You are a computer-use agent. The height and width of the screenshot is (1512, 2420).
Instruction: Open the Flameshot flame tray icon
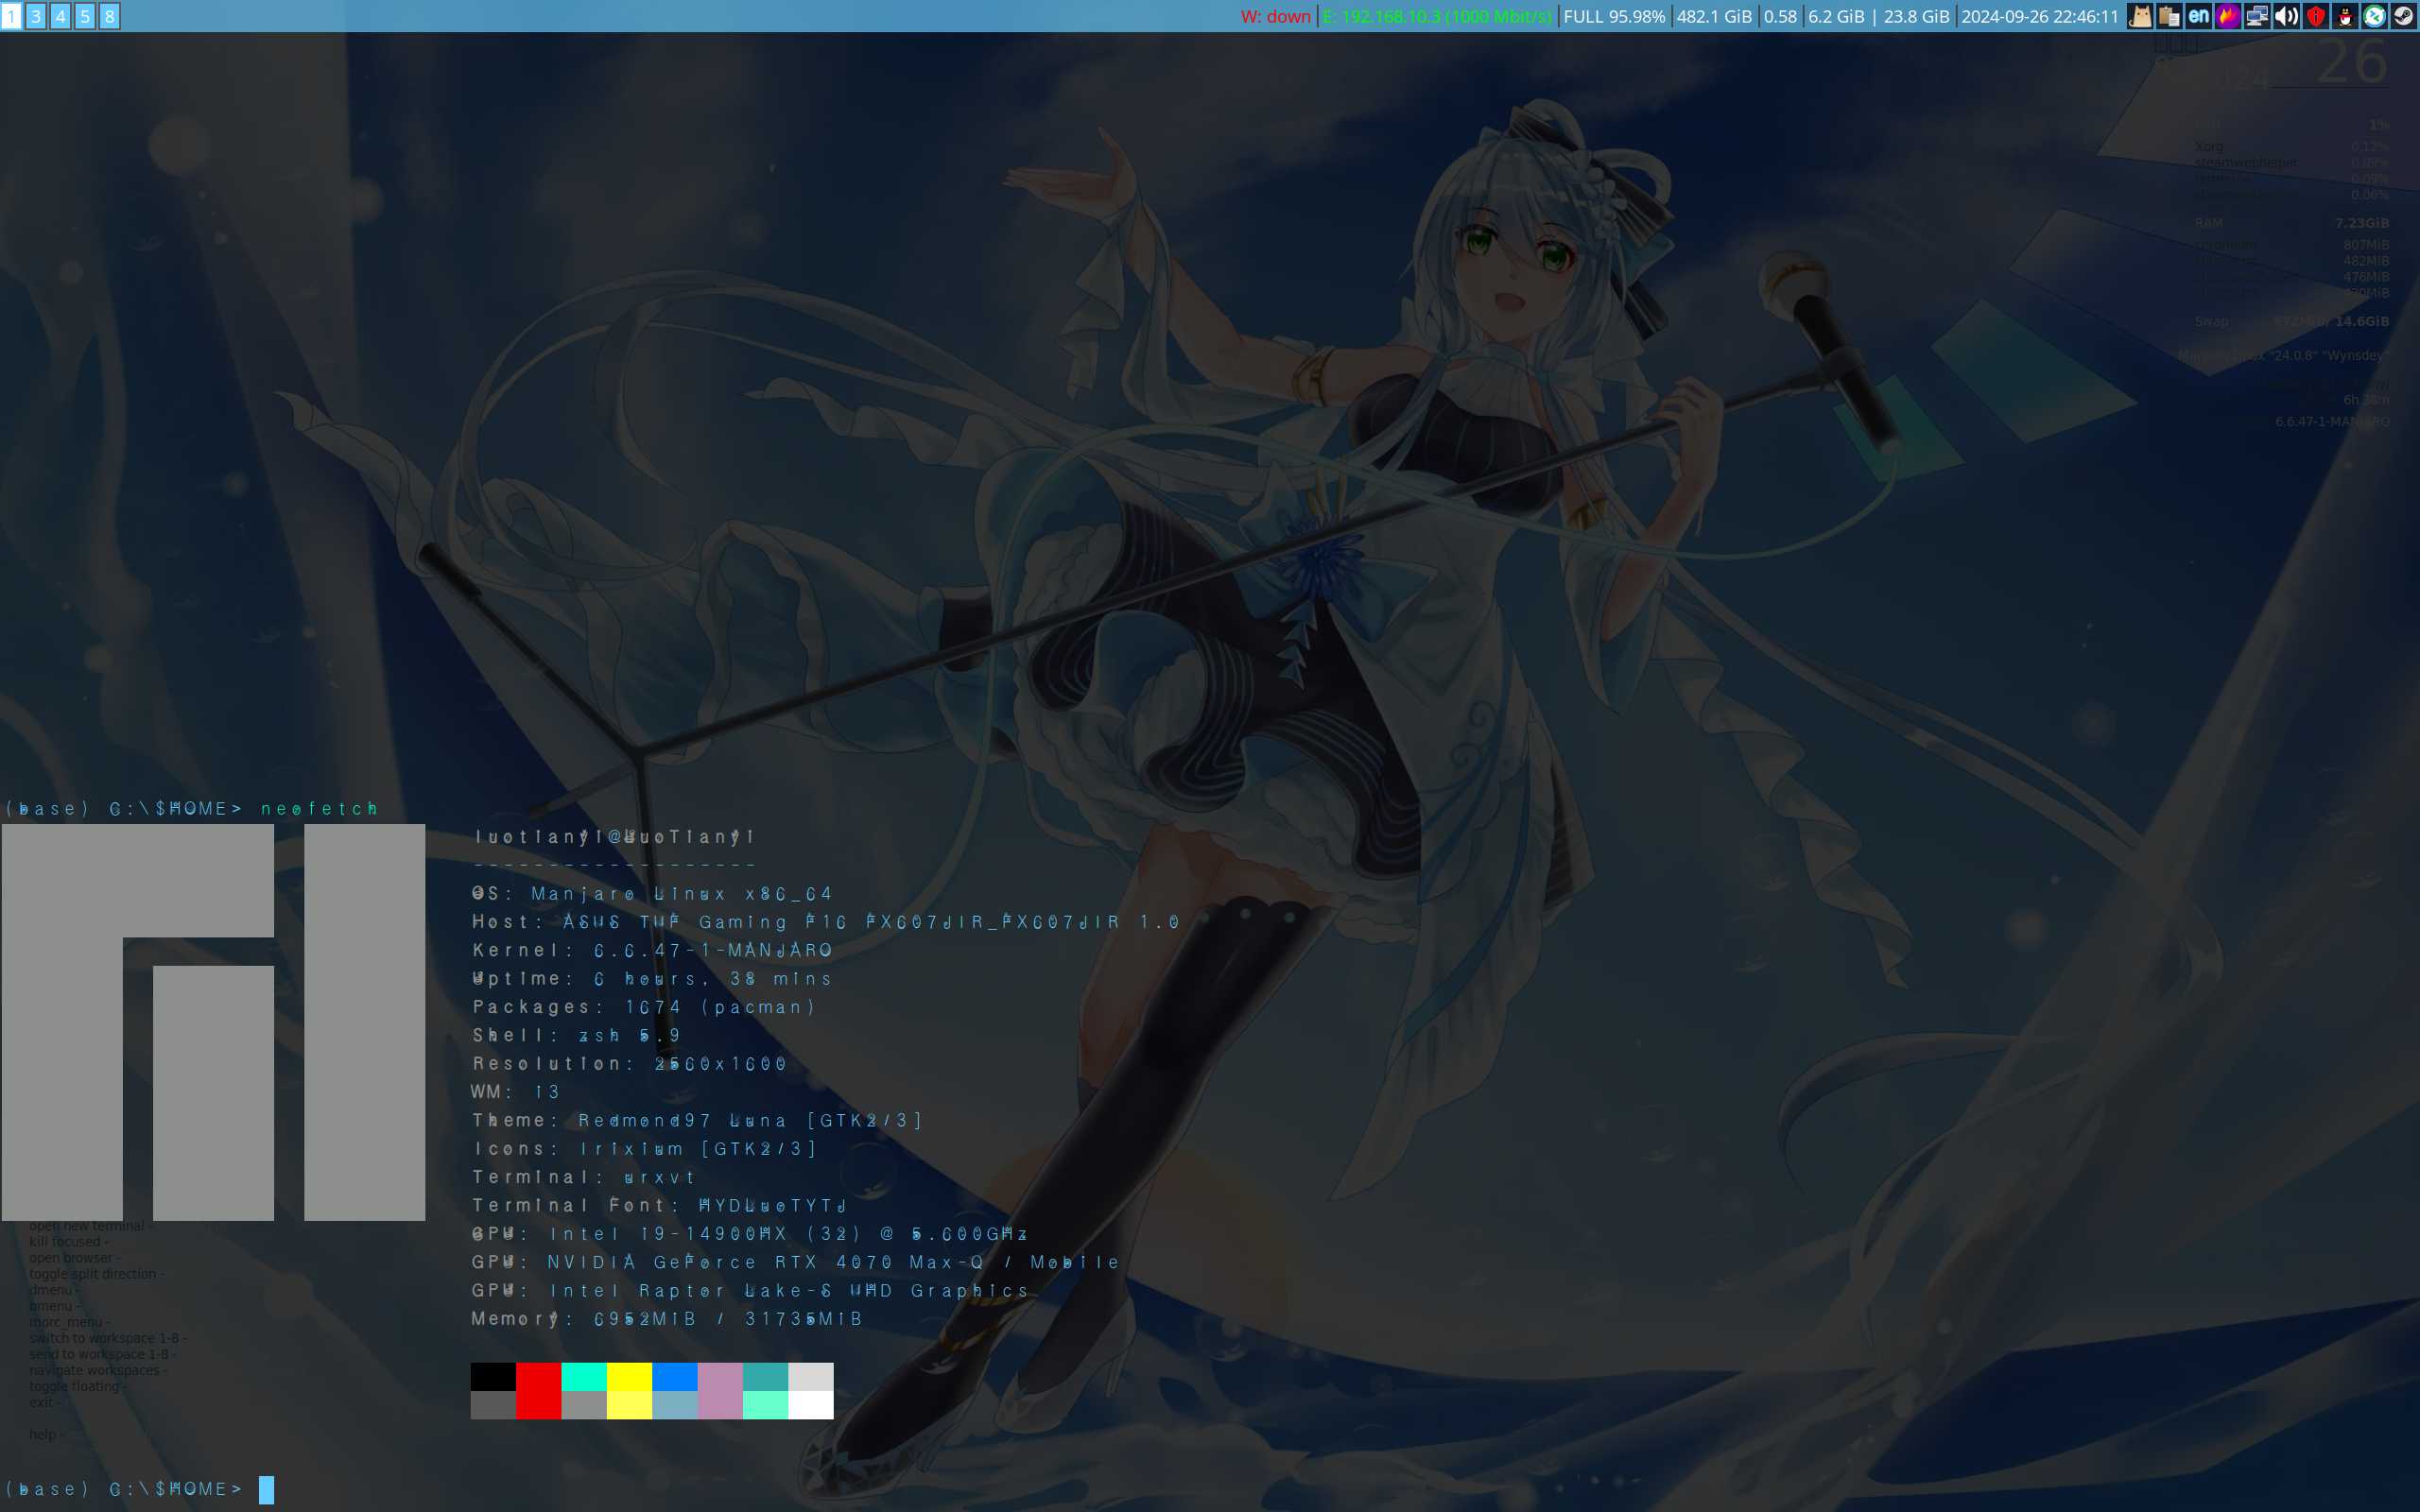click(2227, 16)
